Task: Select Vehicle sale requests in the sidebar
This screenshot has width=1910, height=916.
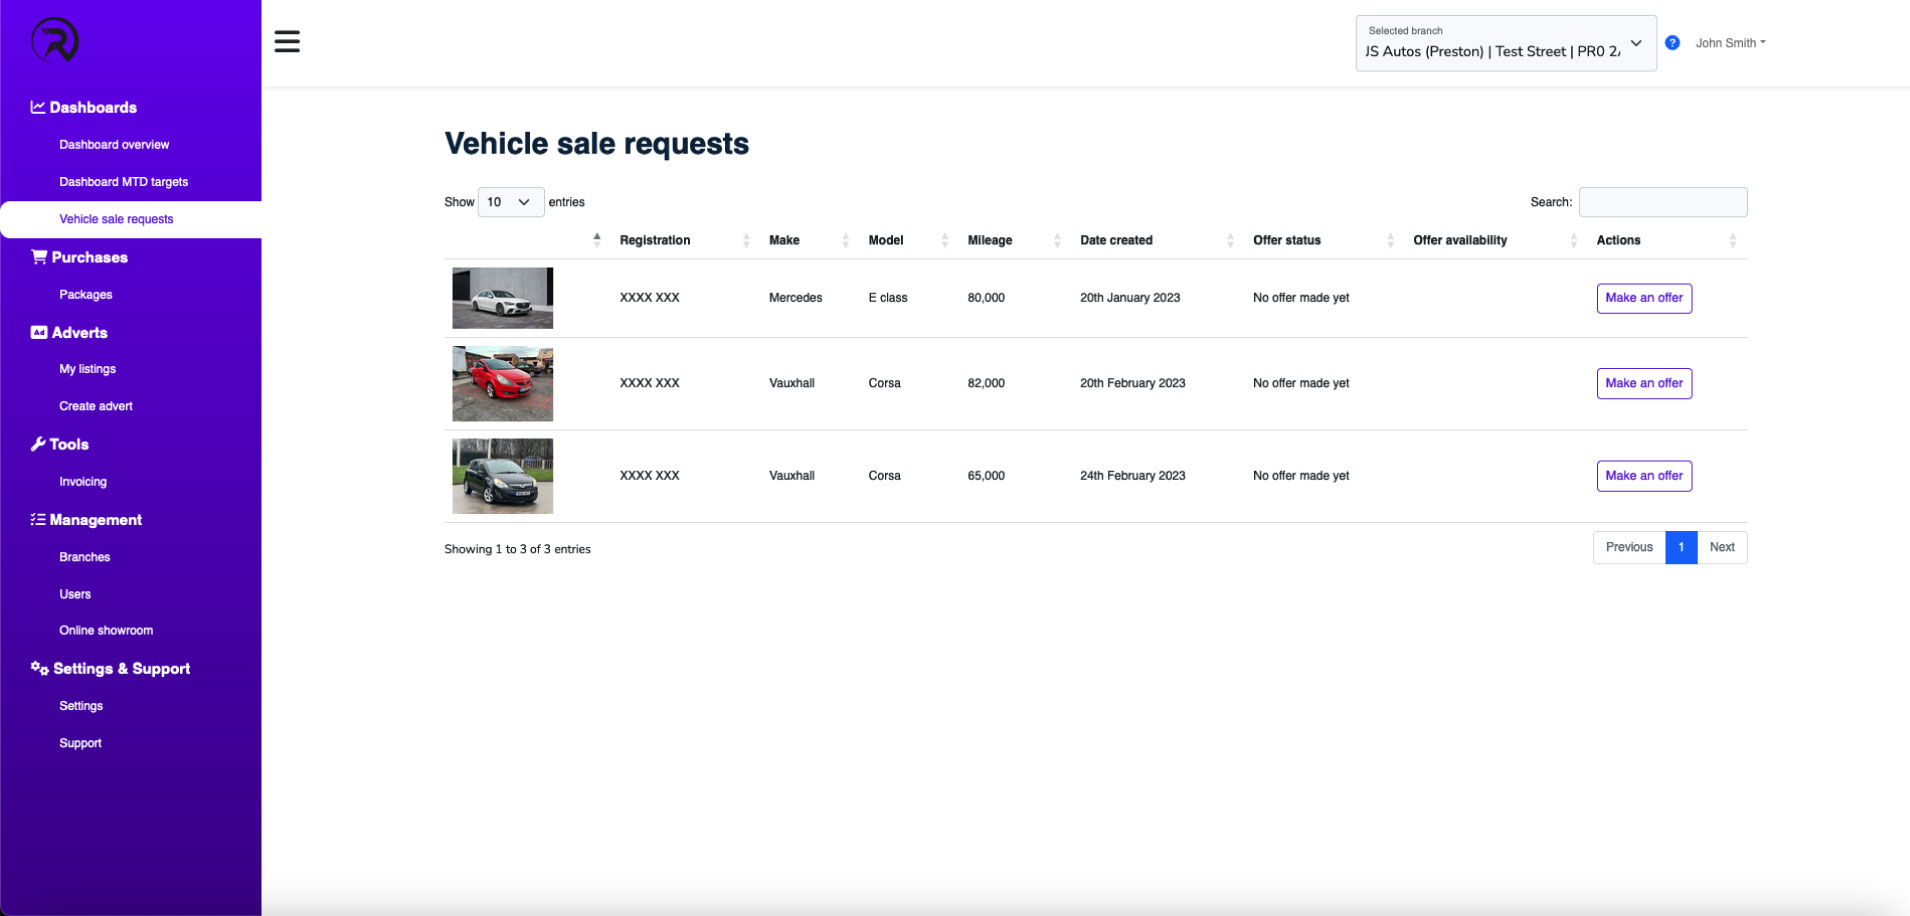Action: point(116,218)
